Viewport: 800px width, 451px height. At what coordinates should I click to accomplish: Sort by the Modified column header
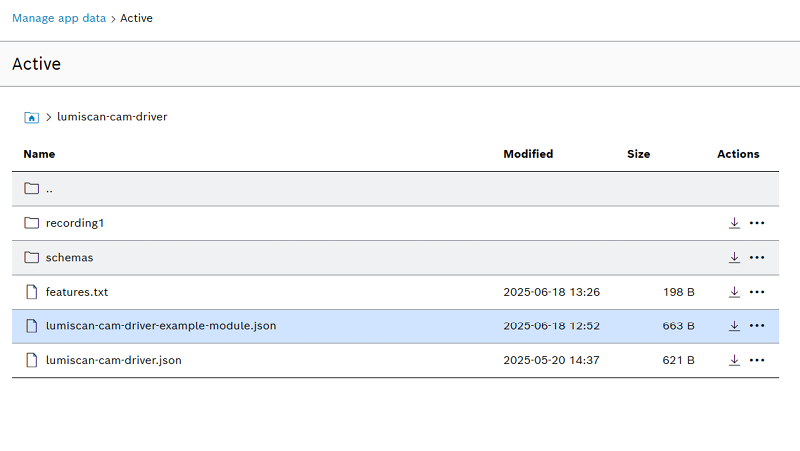(528, 154)
